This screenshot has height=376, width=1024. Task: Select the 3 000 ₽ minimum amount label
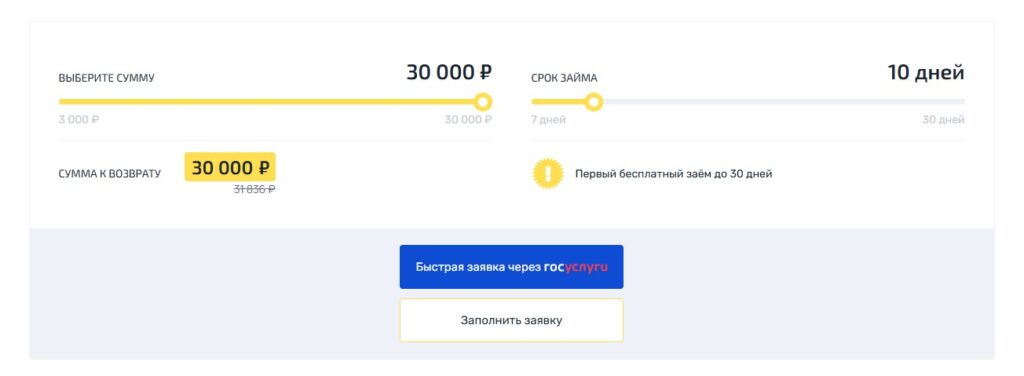79,120
